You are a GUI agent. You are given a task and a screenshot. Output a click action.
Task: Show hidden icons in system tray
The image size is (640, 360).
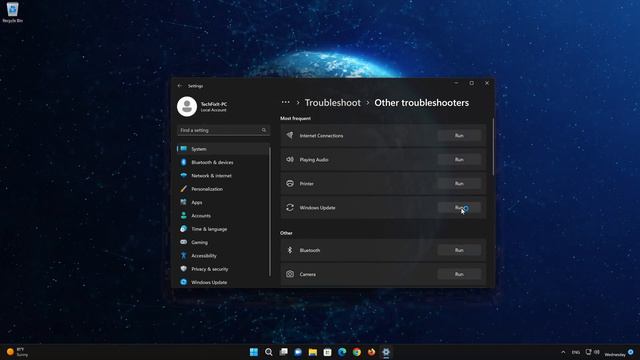[x=563, y=352]
